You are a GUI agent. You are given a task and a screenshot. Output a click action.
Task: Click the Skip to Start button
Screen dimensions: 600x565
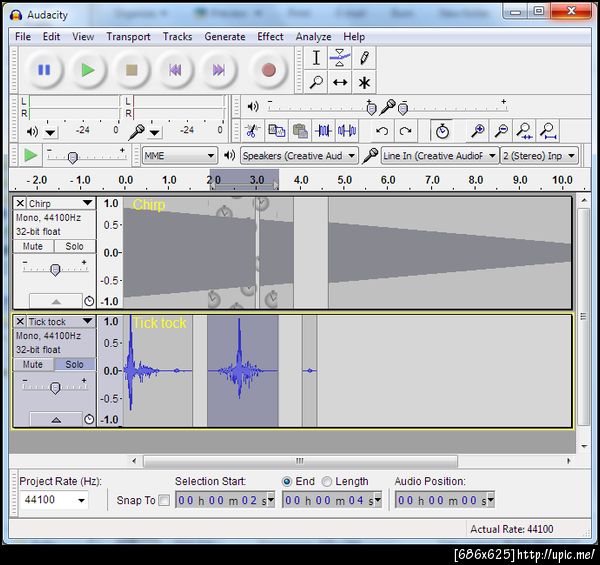[x=175, y=70]
